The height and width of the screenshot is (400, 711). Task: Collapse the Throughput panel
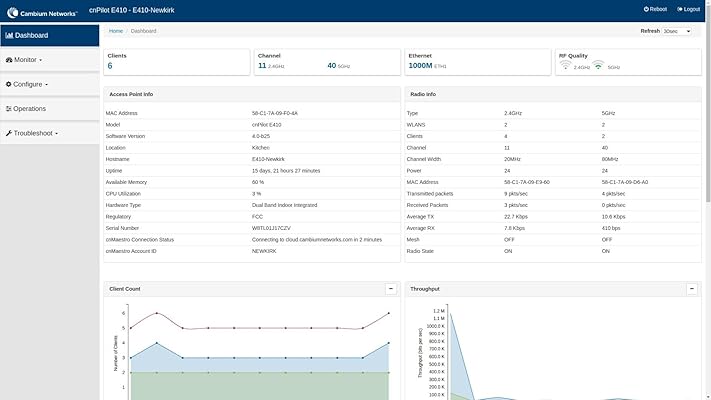[692, 288]
